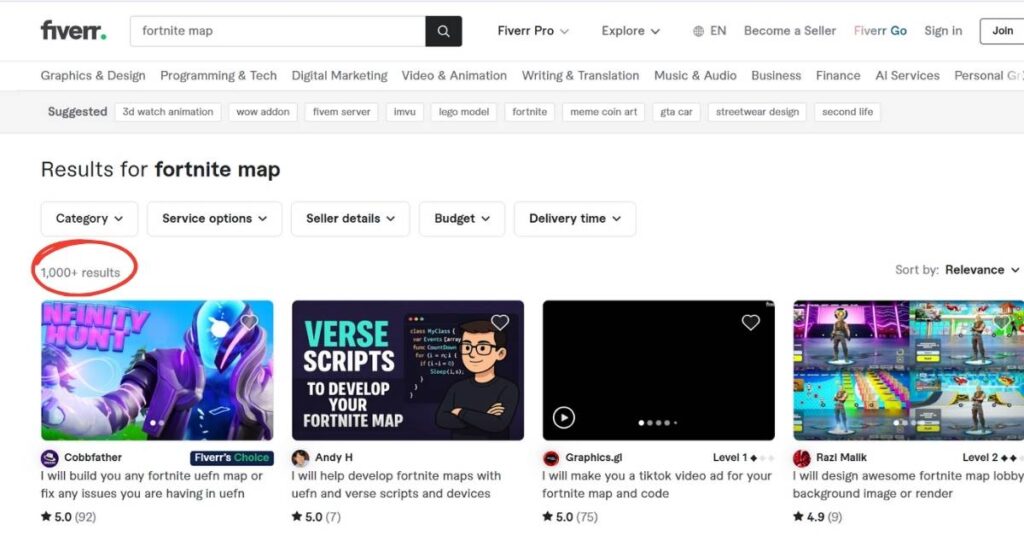Open 'I will build you any fortnite uefn map' gig
This screenshot has height=536, width=1024.
tap(152, 485)
